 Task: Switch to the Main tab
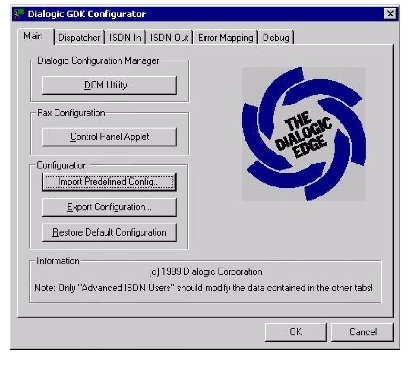[33, 36]
